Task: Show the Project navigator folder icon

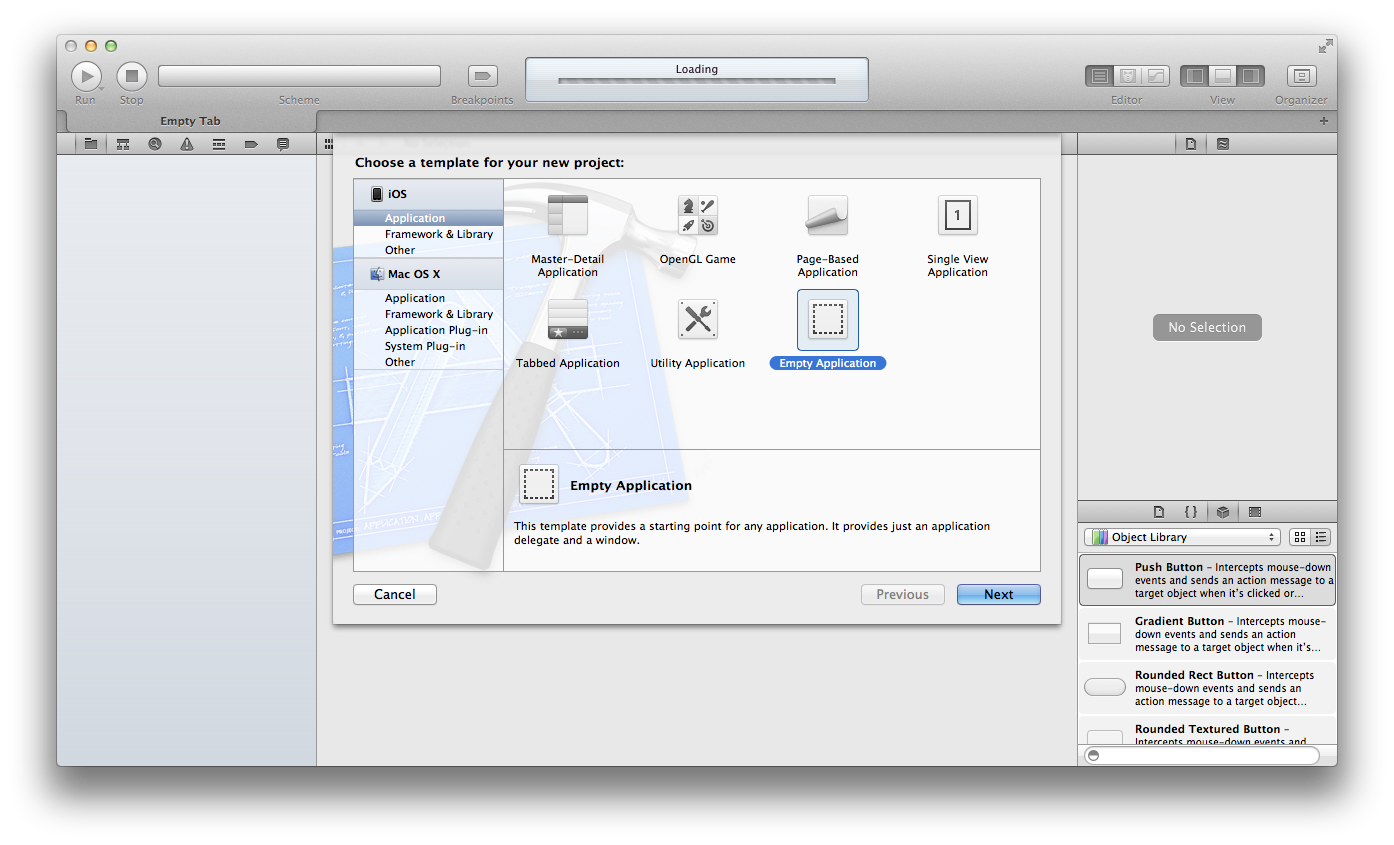Action: coord(91,144)
